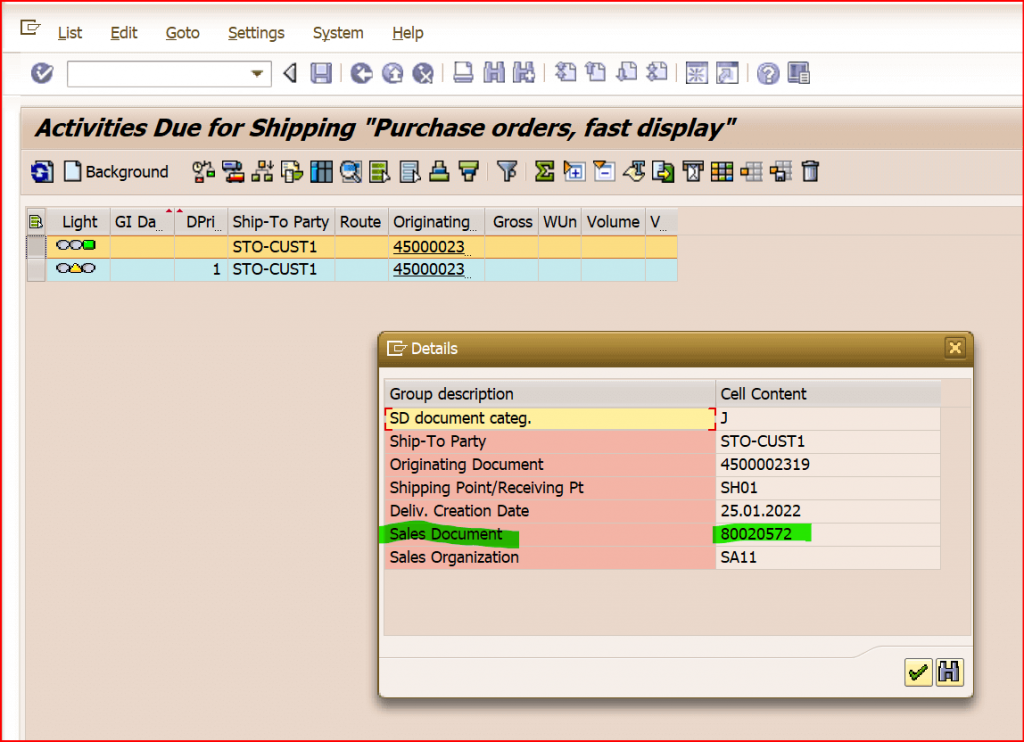This screenshot has height=742, width=1024.
Task: Click the expand subtotals plus icon
Action: [x=574, y=171]
